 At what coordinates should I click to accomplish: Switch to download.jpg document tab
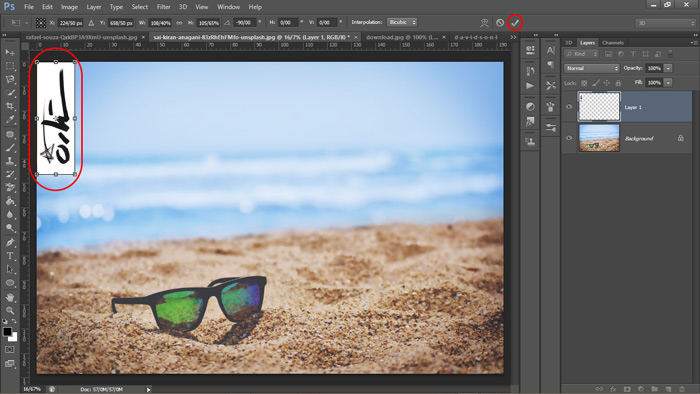402,37
